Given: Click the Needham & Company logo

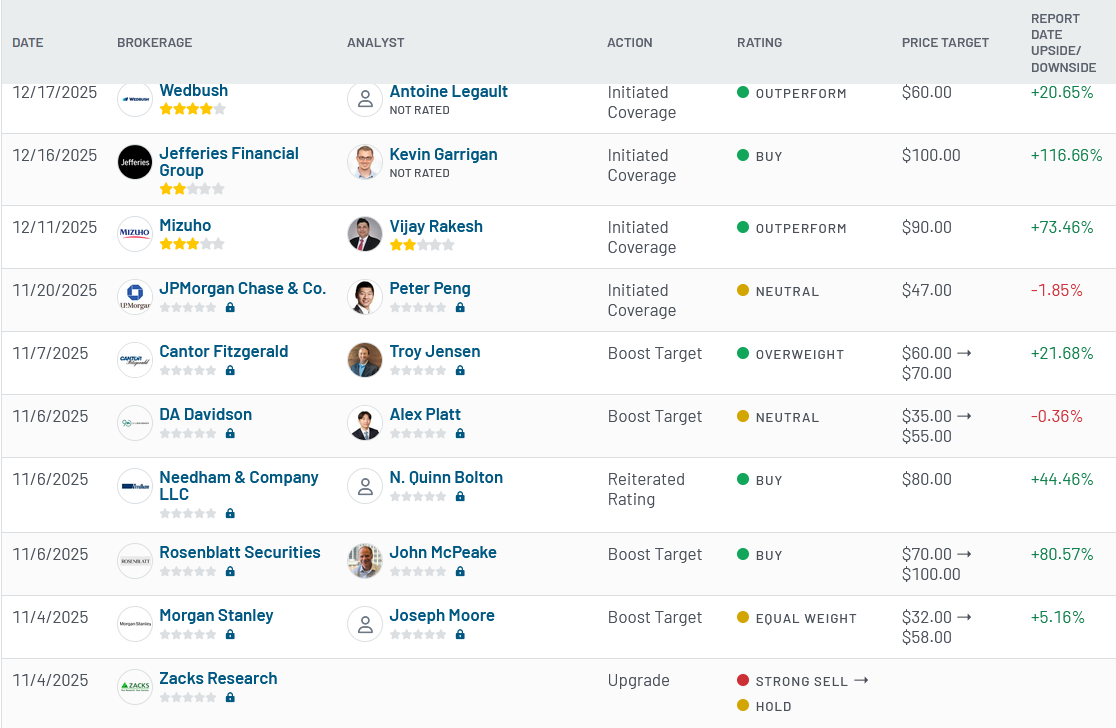Looking at the screenshot, I should (x=135, y=486).
